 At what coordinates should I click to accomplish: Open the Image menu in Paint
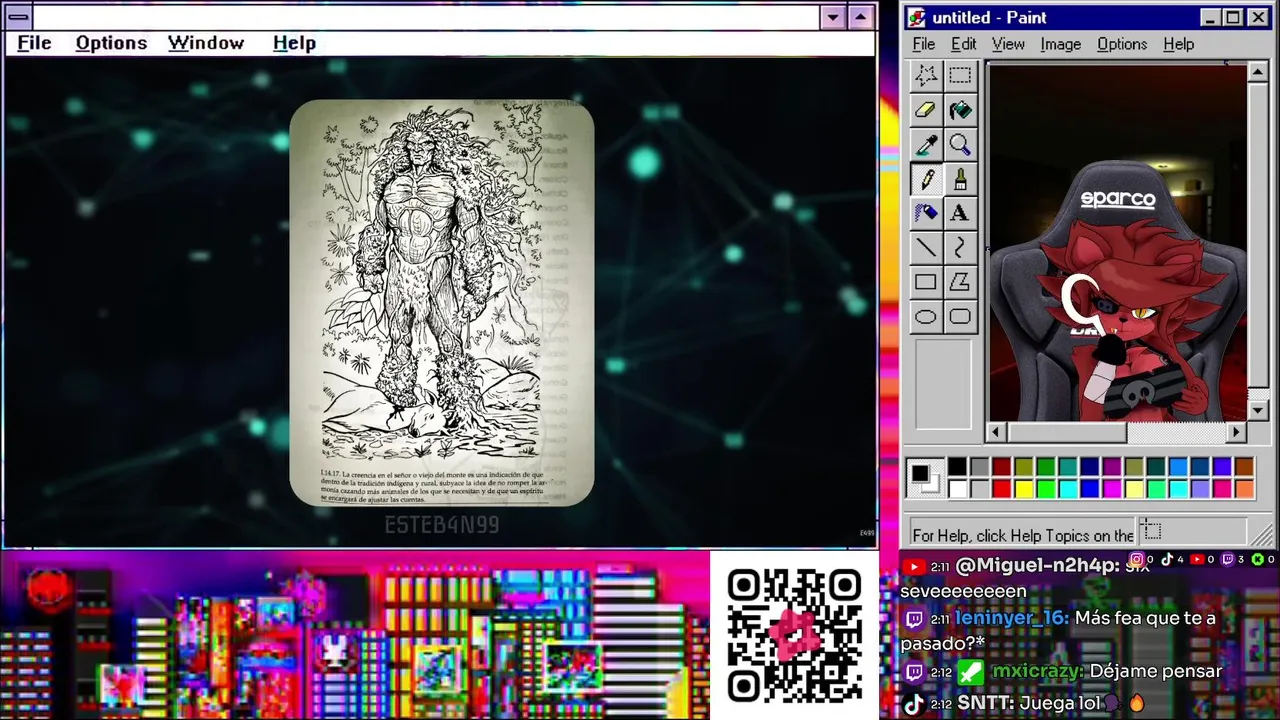click(x=1060, y=44)
